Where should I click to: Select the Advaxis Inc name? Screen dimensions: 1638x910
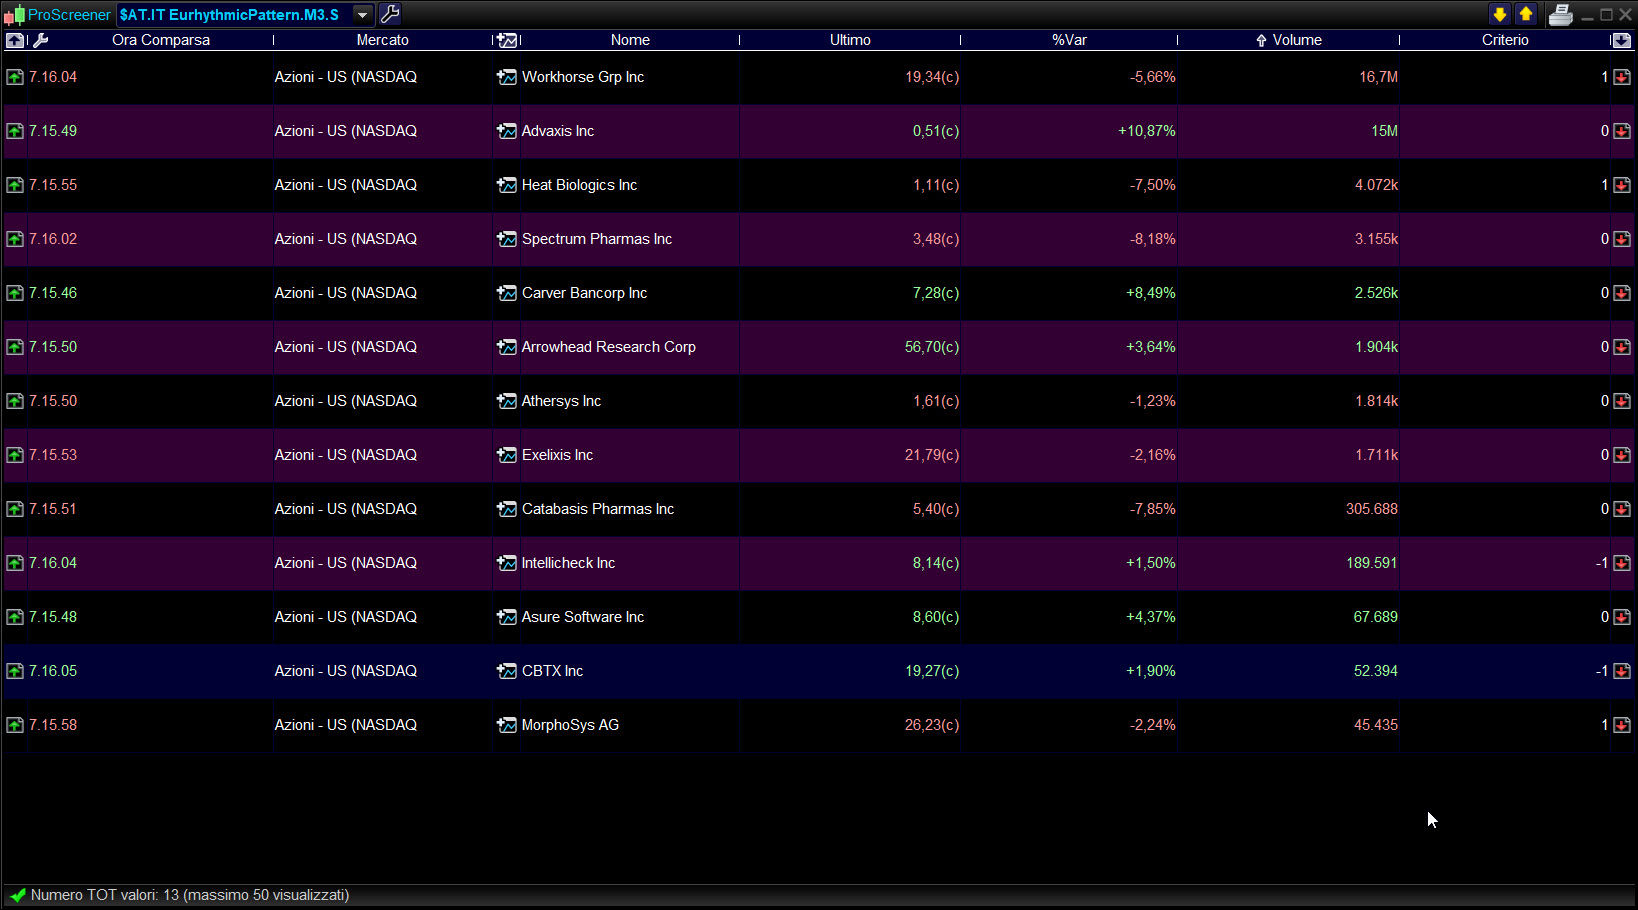(558, 131)
